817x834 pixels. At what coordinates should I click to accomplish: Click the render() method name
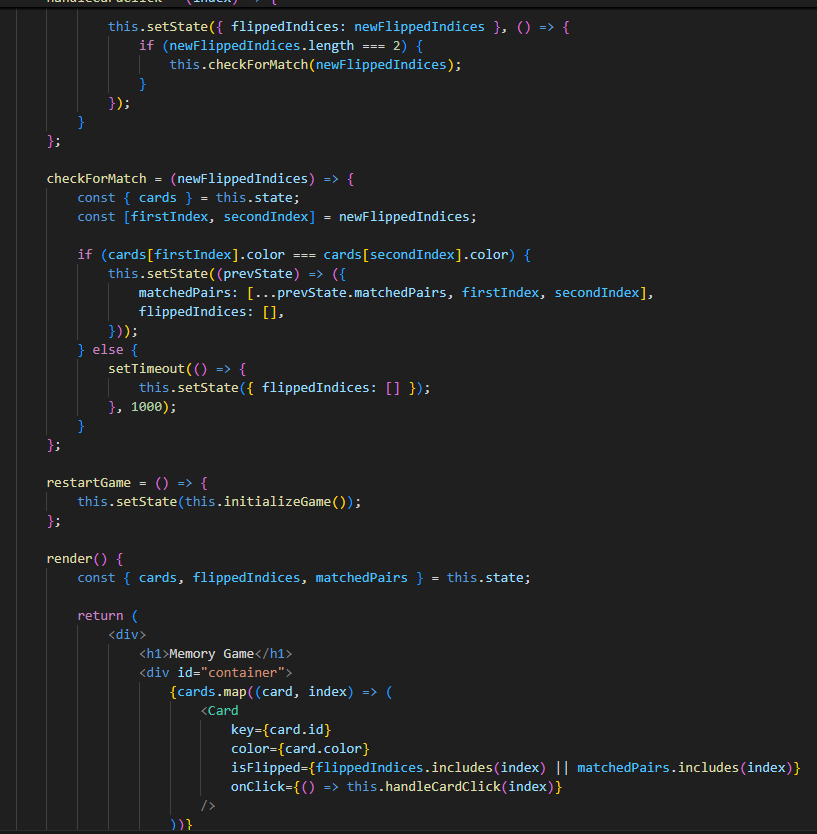(x=69, y=559)
